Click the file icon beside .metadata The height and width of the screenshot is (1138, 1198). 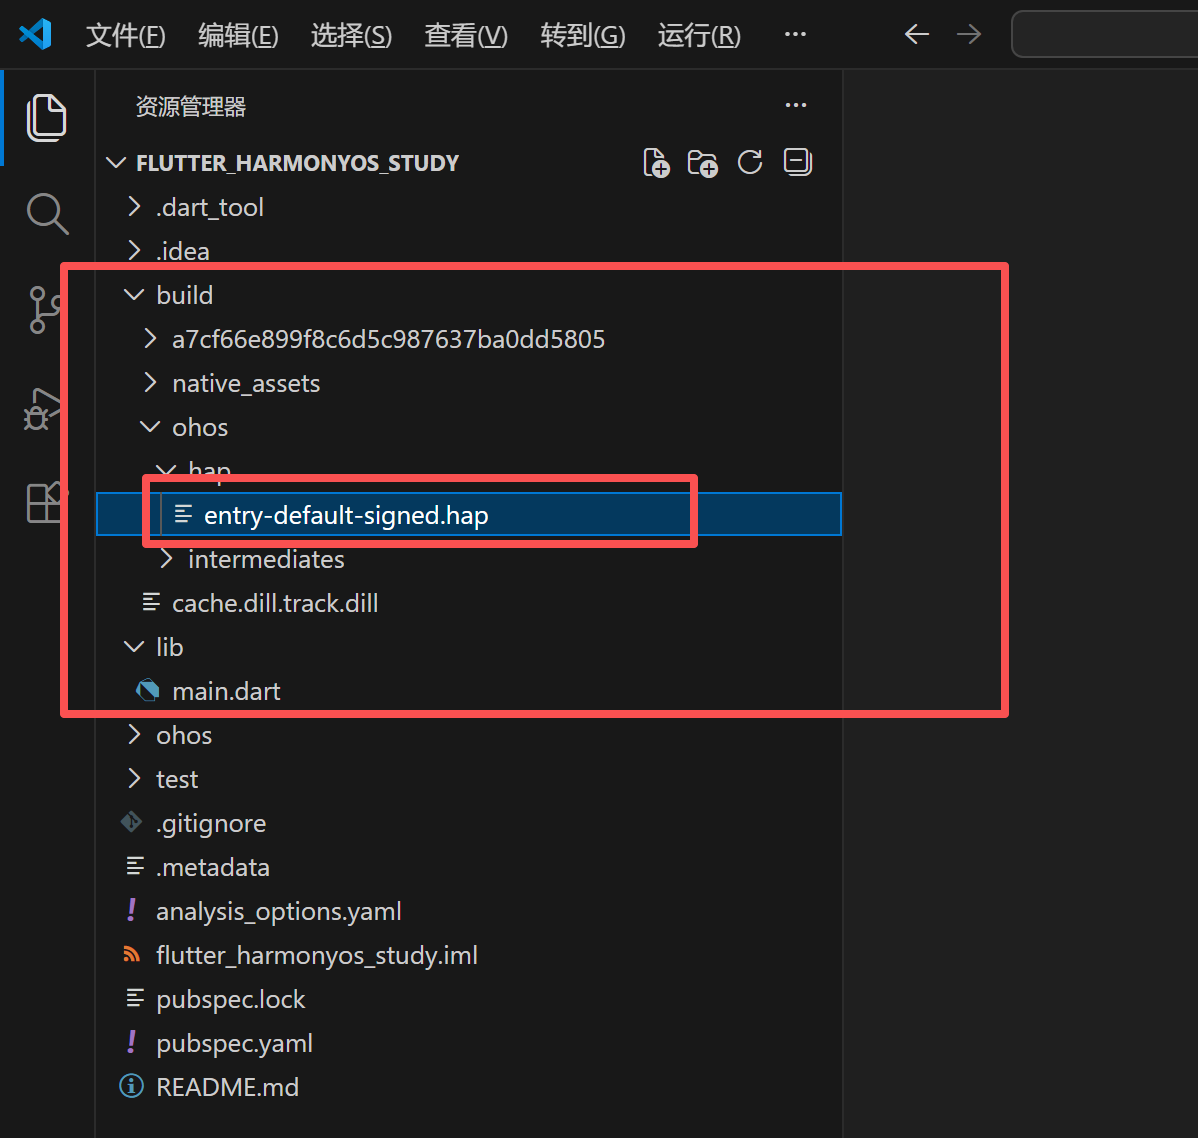[x=135, y=867]
